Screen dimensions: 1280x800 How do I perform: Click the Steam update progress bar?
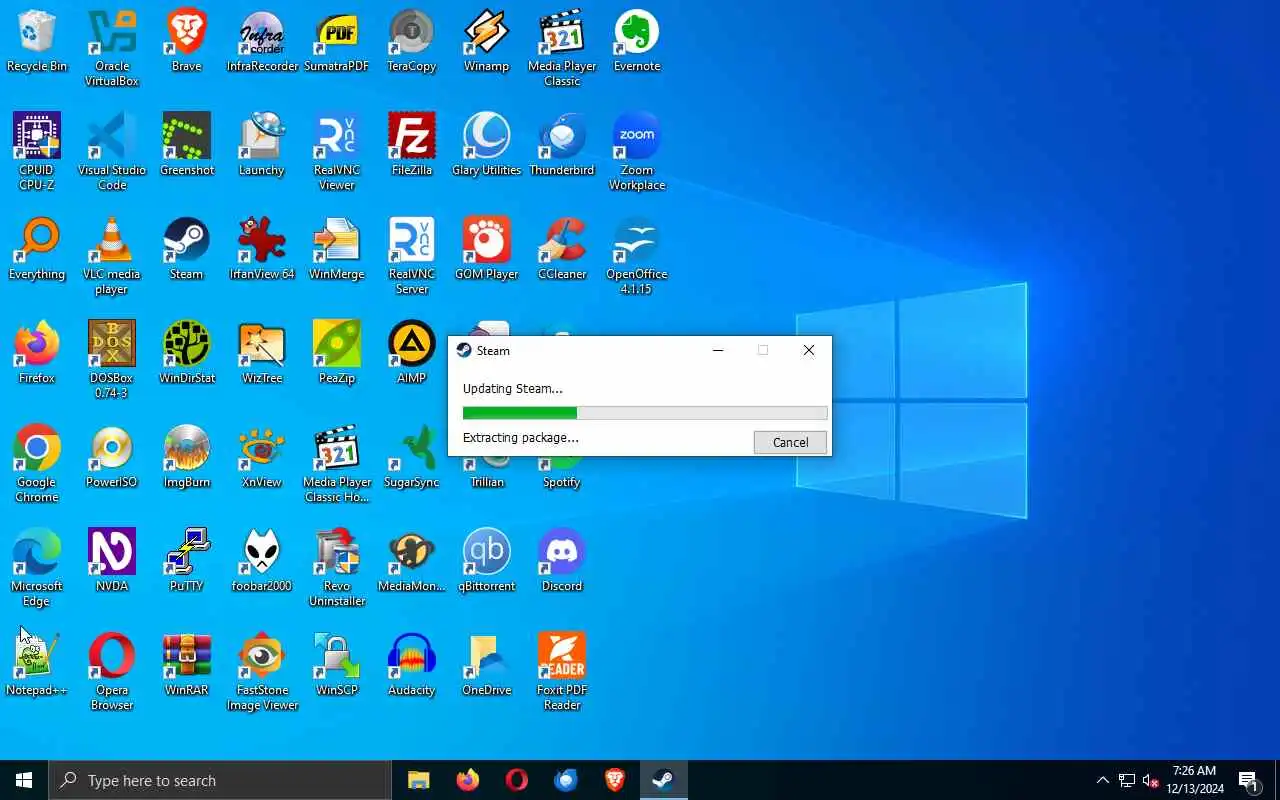pos(645,413)
